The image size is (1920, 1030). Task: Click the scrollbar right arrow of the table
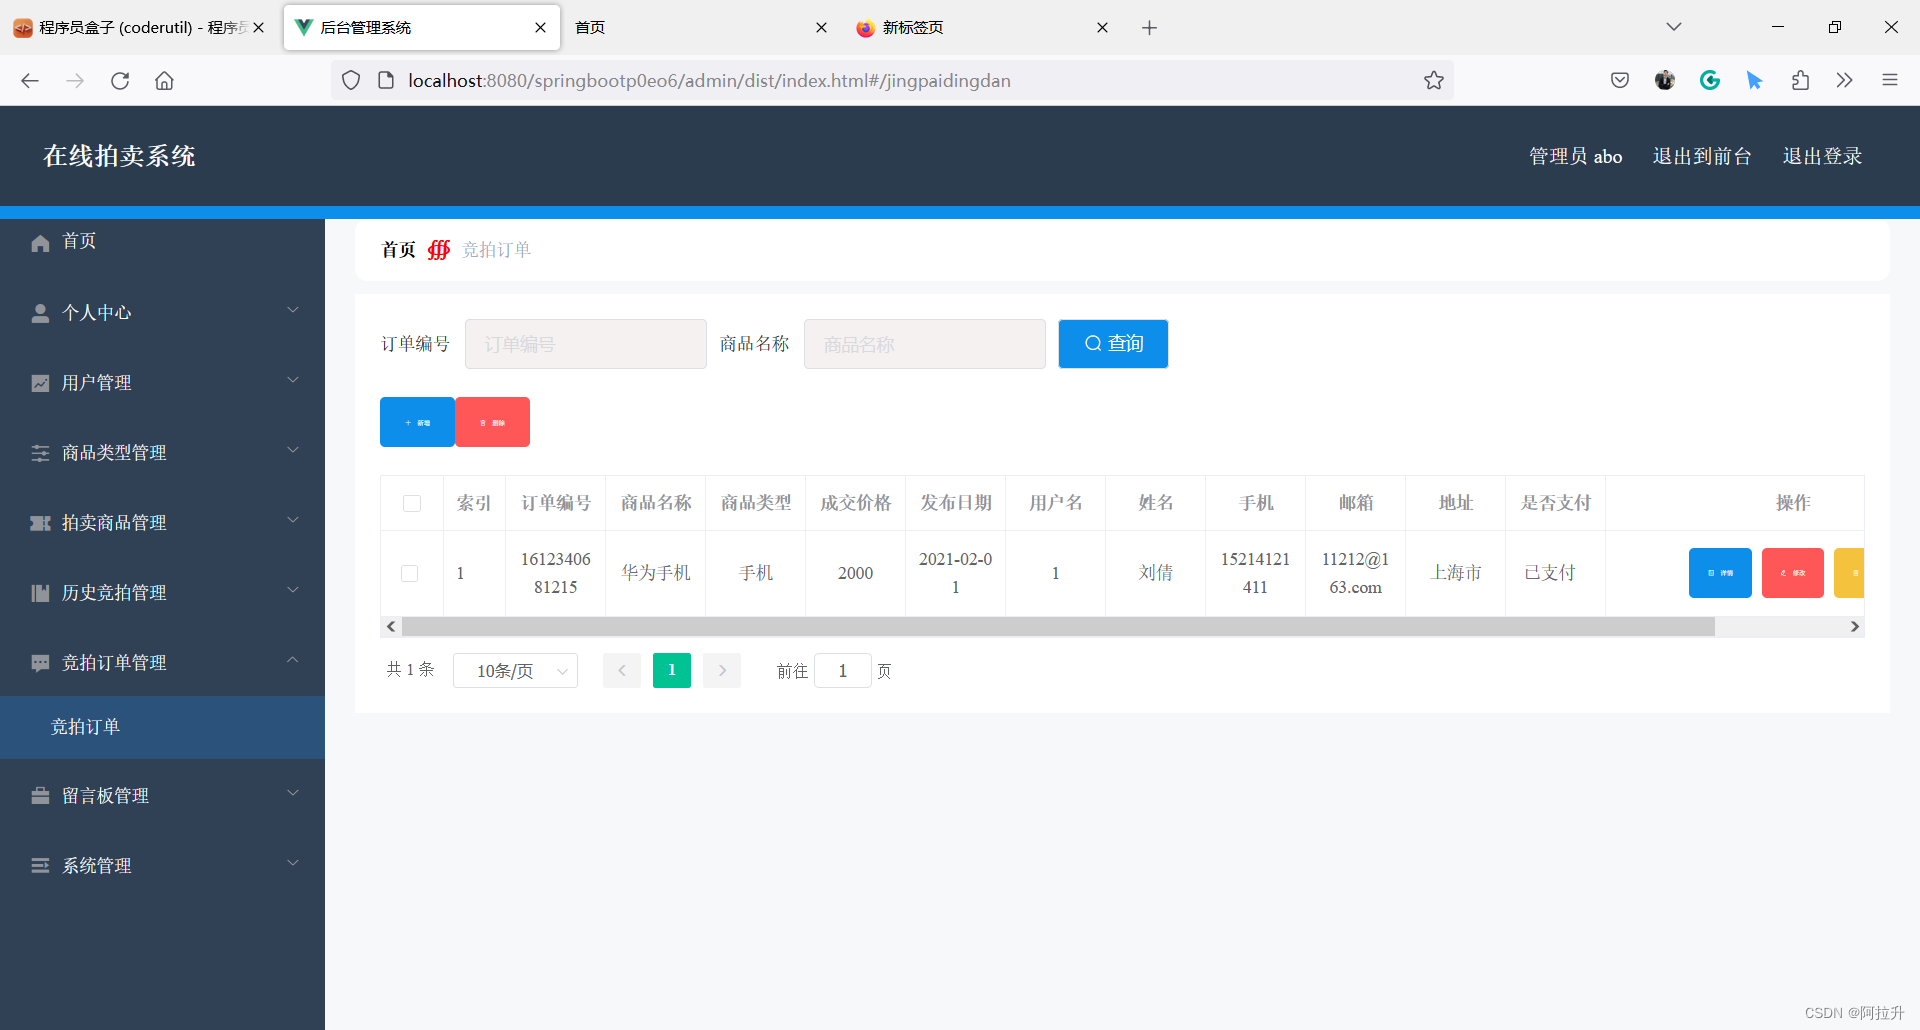tap(1855, 627)
